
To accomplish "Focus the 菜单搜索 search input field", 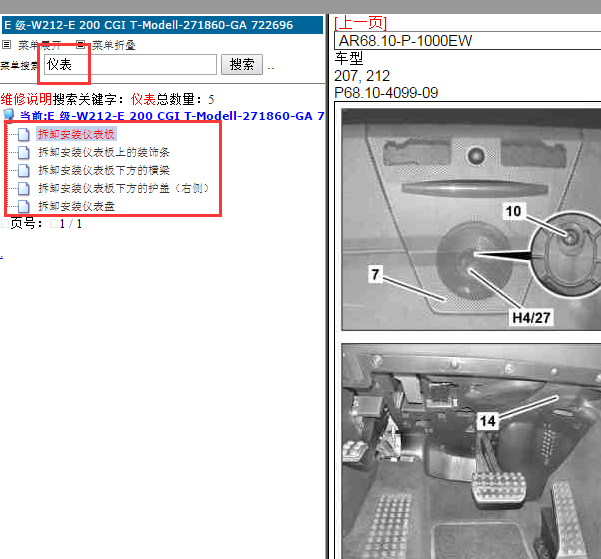I will (x=130, y=64).
